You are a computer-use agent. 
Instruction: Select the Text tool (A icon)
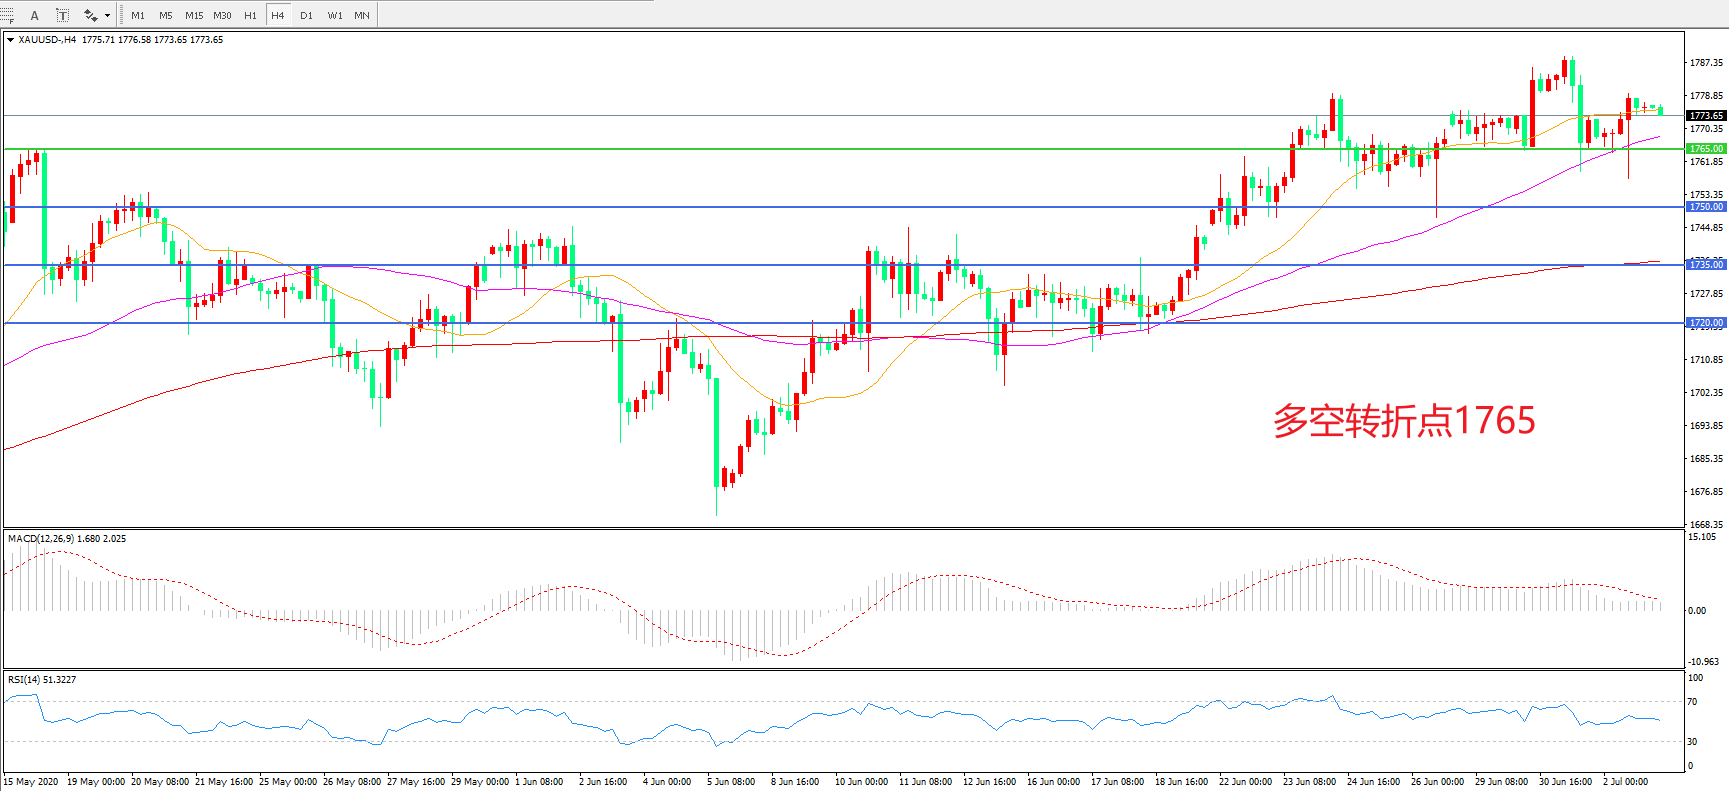click(x=35, y=15)
